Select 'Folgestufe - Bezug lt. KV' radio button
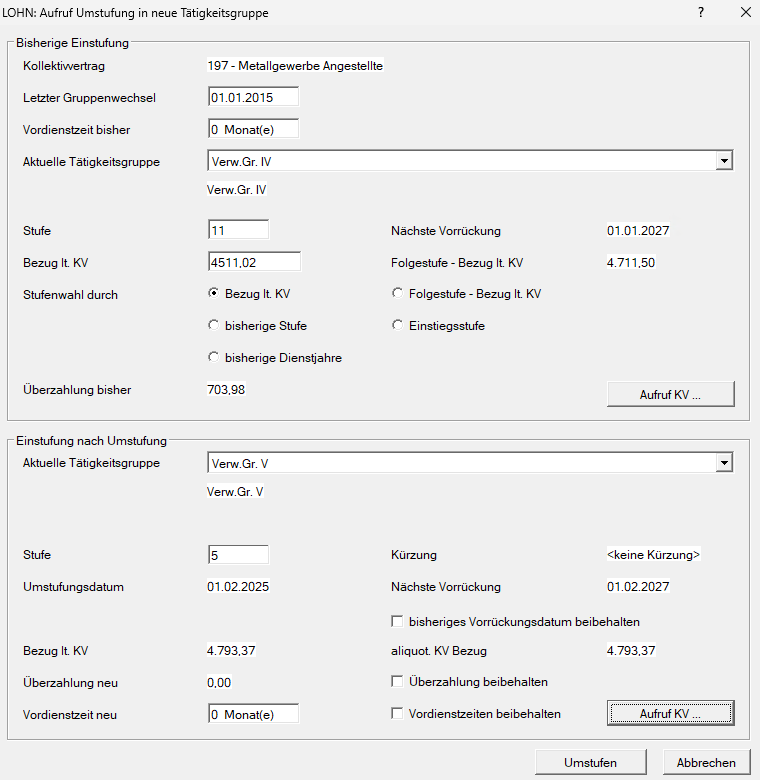This screenshot has height=780, width=760. [x=398, y=294]
